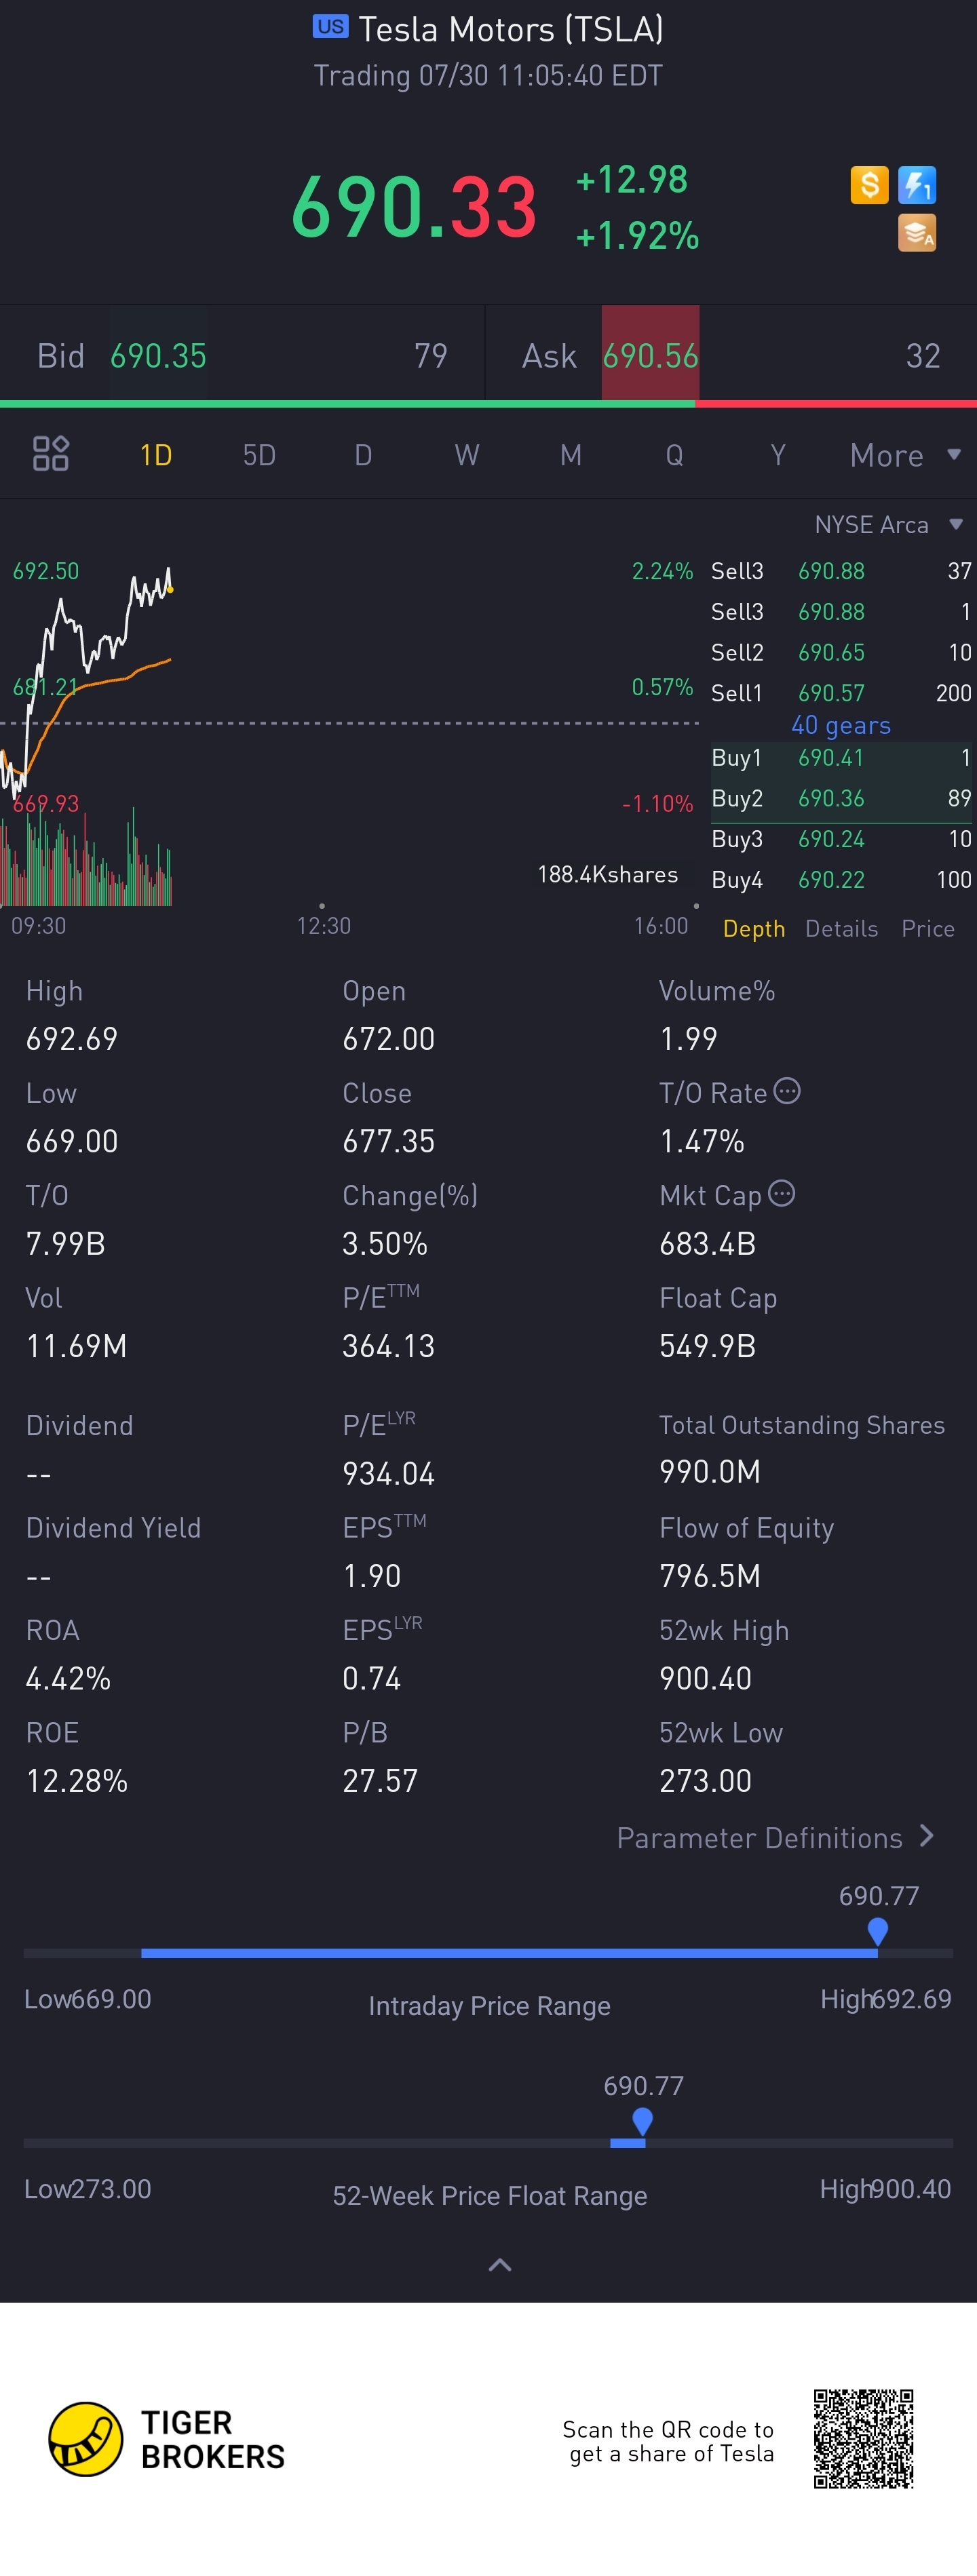Tap the QR code image

click(864, 2439)
